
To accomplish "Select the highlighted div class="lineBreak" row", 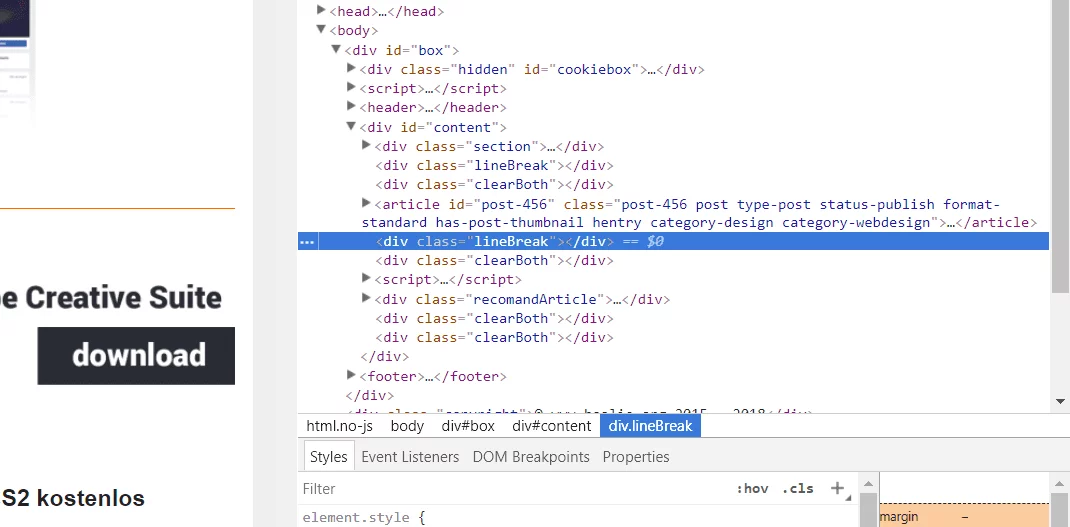I will [674, 241].
